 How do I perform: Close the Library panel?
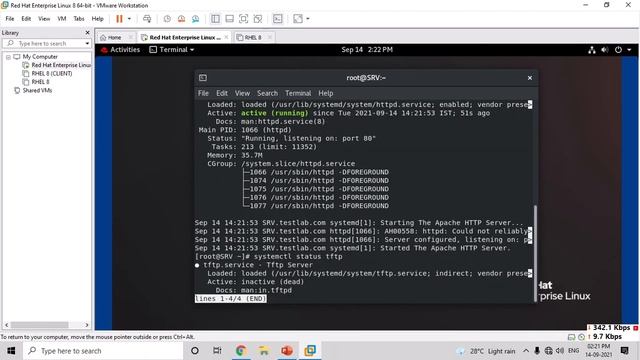[87, 33]
